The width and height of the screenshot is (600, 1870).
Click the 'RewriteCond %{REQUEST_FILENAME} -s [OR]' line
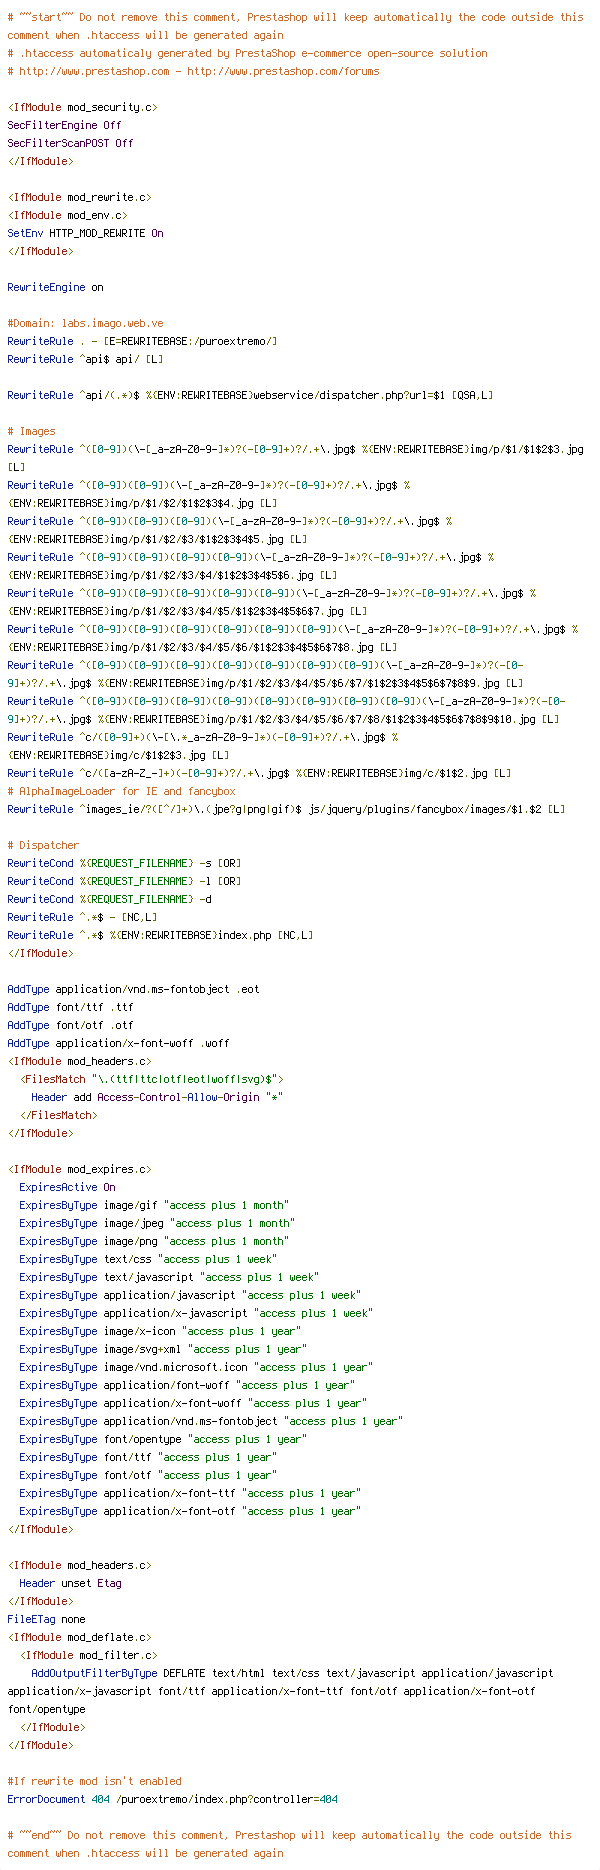[x=124, y=863]
